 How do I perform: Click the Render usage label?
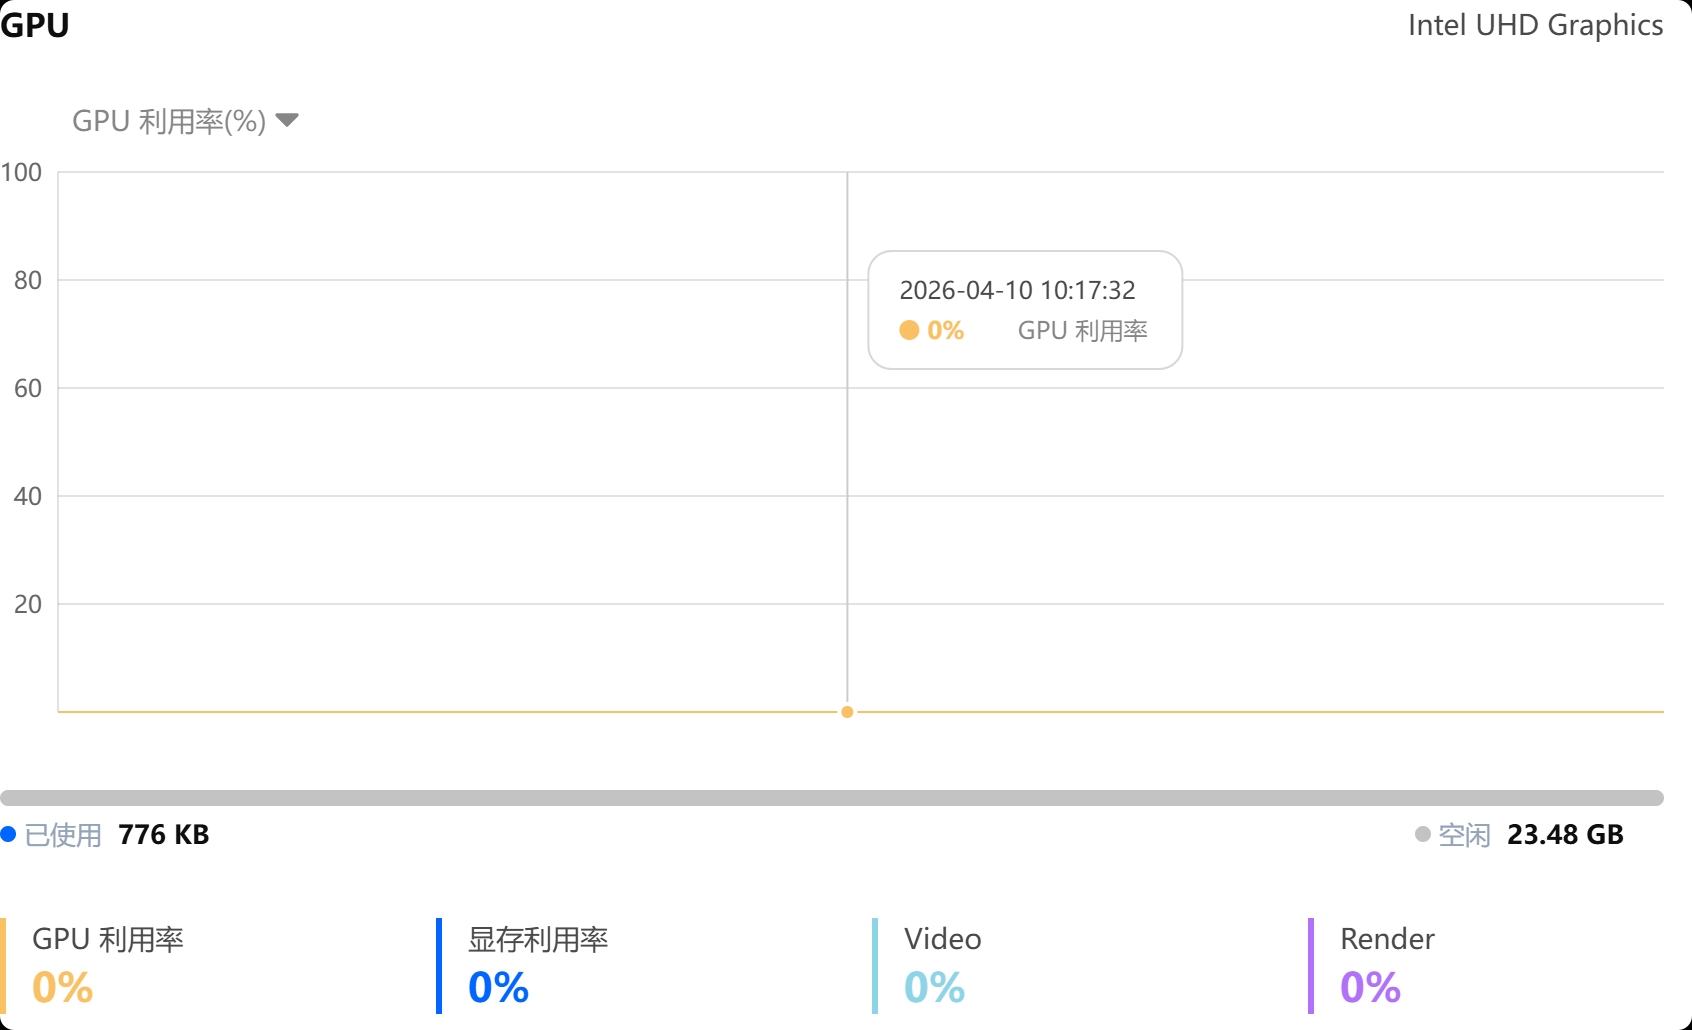point(1387,939)
